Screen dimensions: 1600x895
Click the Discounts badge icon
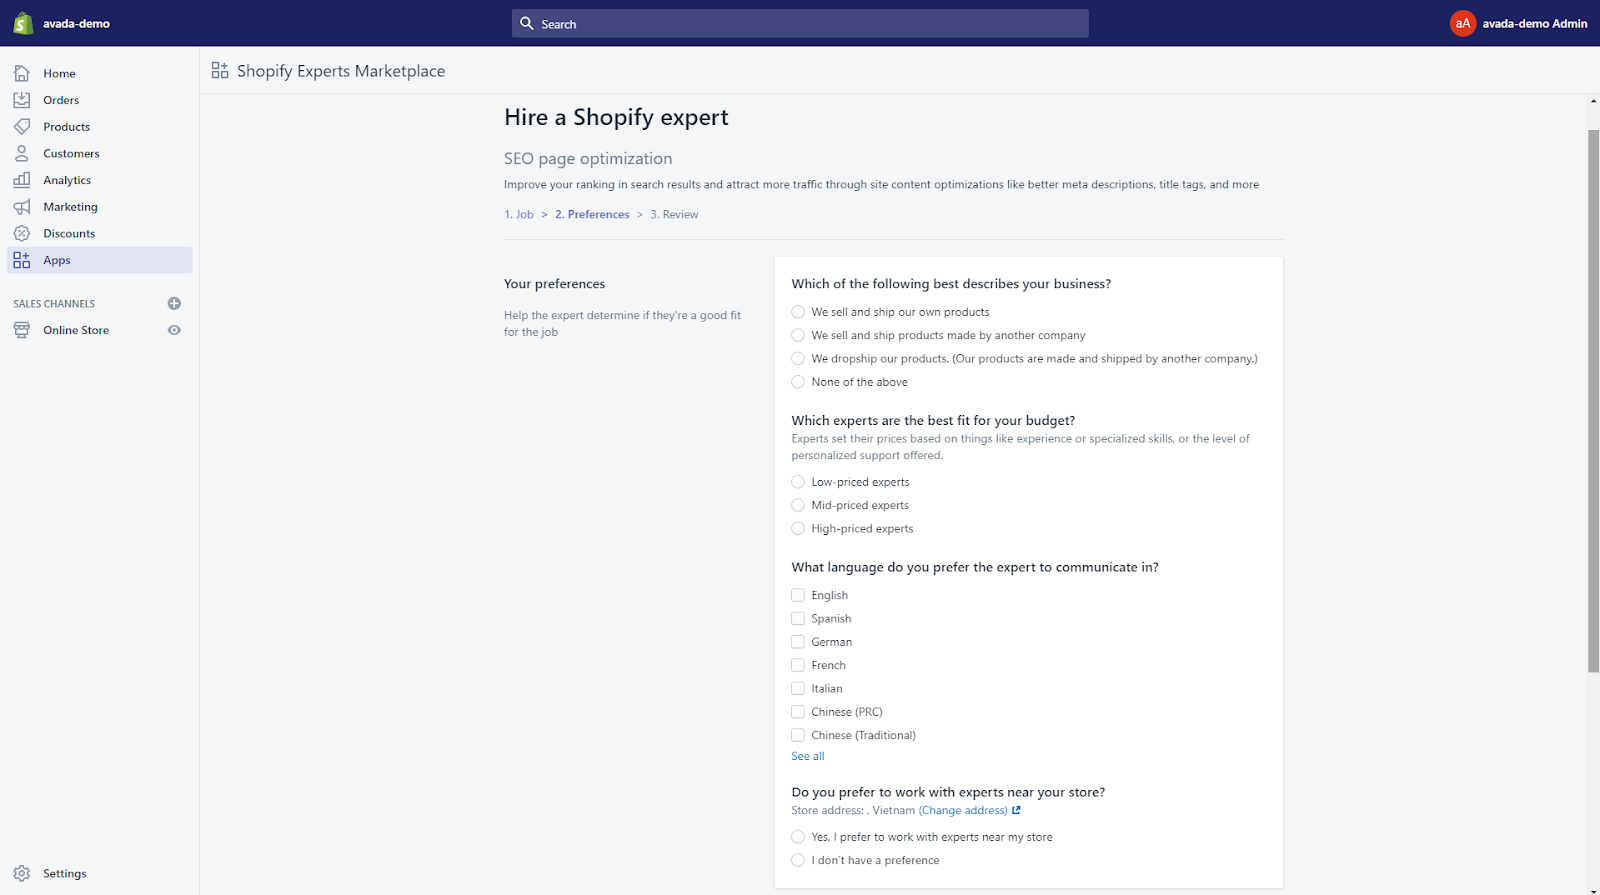(x=22, y=233)
